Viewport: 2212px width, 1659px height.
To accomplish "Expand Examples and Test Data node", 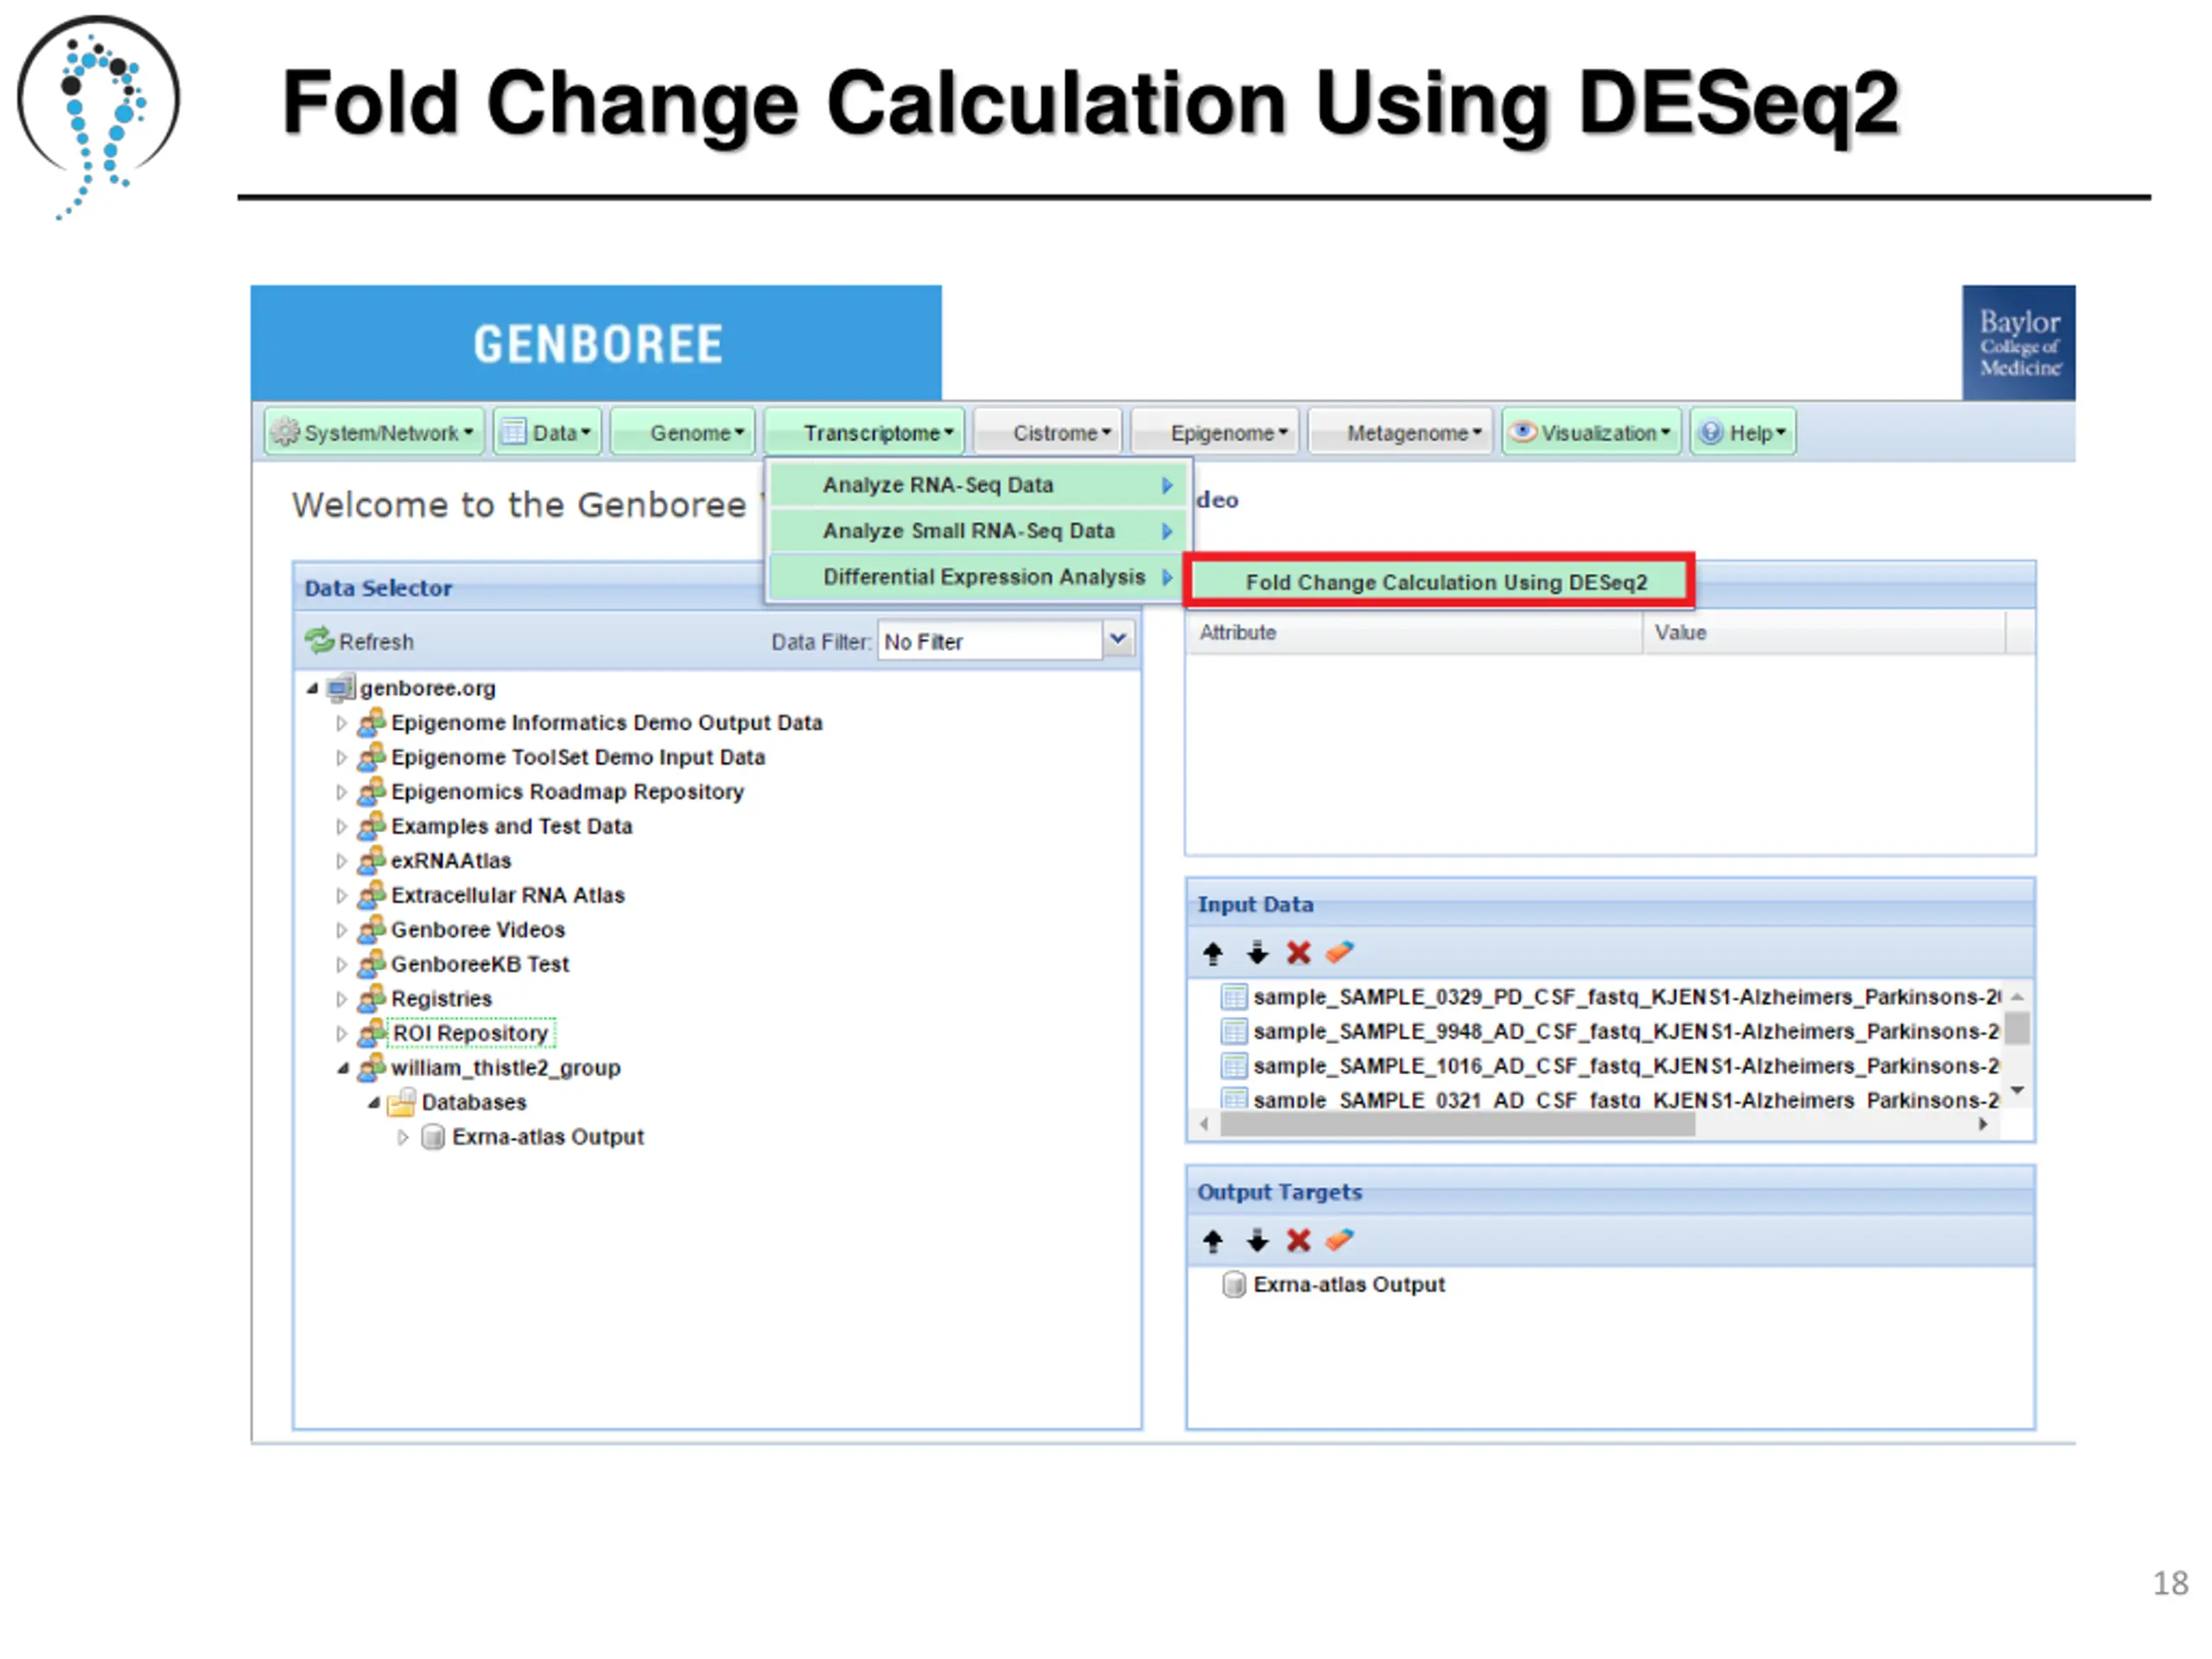I will [342, 827].
